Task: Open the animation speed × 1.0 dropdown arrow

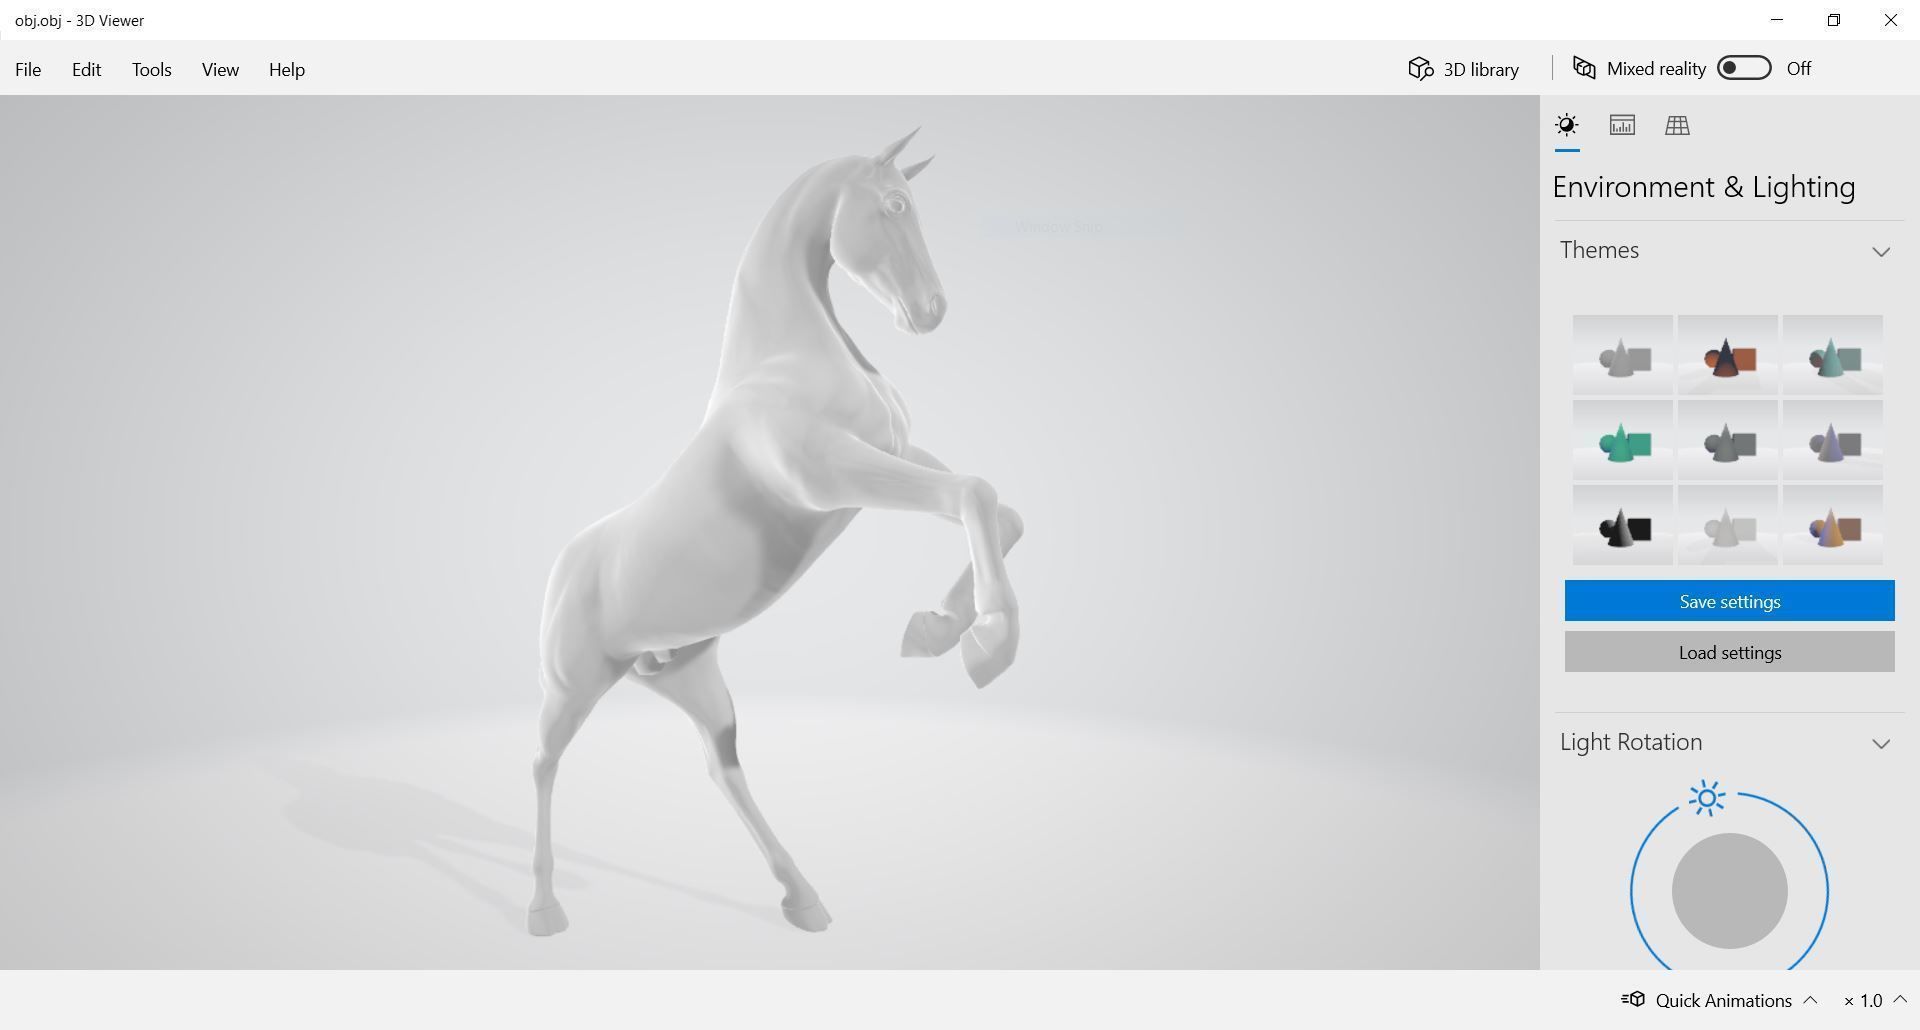Action: 1900,999
